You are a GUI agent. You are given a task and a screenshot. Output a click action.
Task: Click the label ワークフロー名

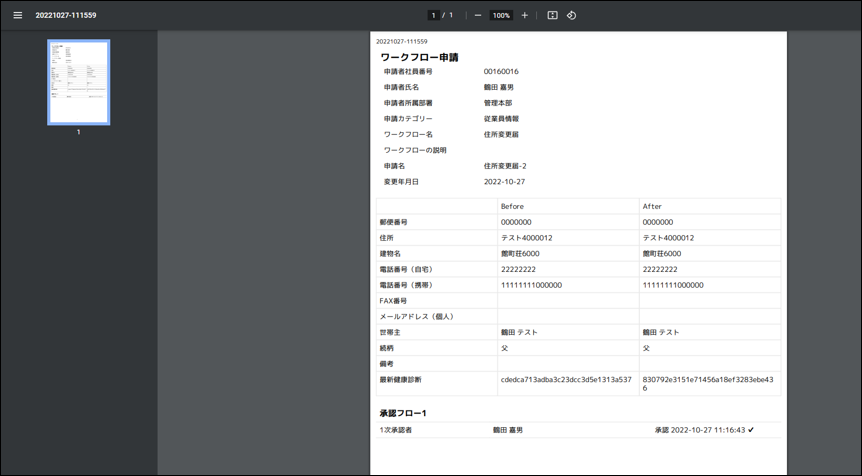click(408, 134)
